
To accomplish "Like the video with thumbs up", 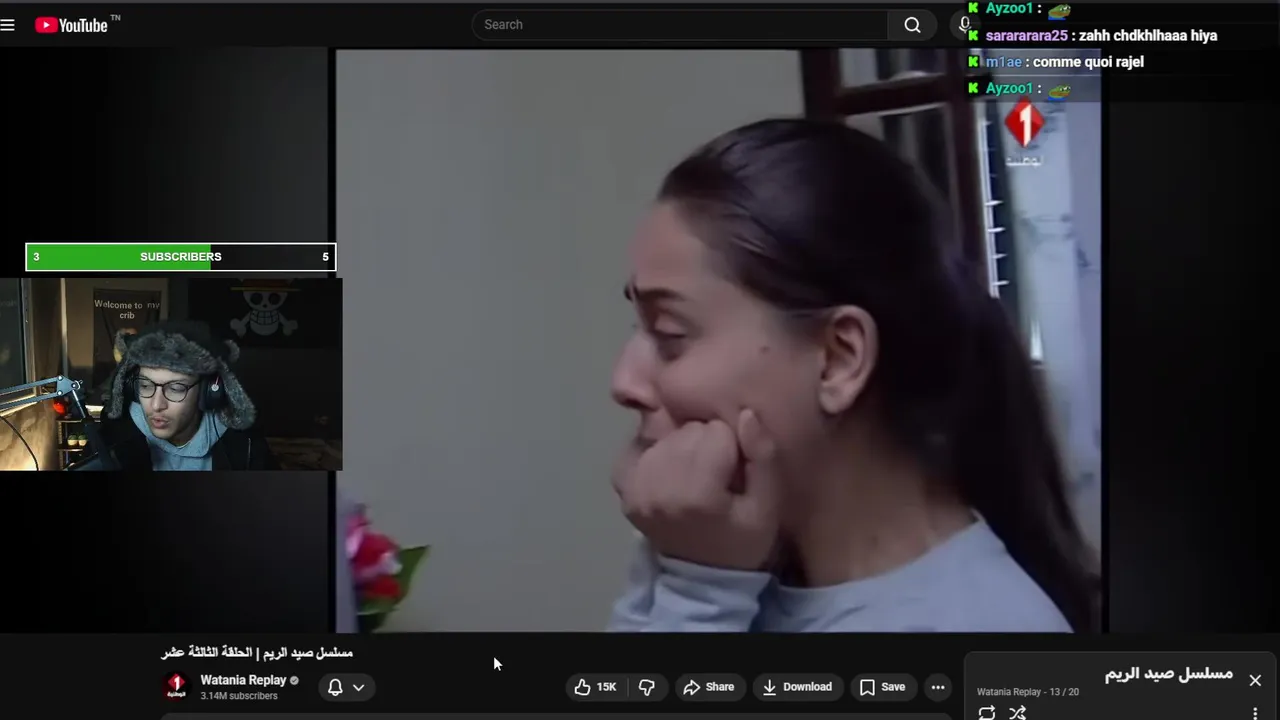I will click(x=596, y=687).
